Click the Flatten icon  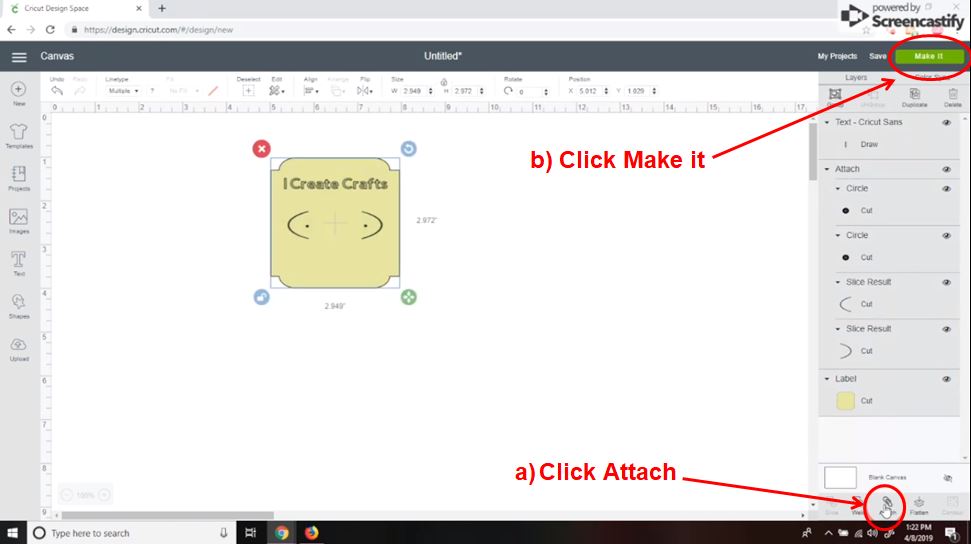click(919, 502)
